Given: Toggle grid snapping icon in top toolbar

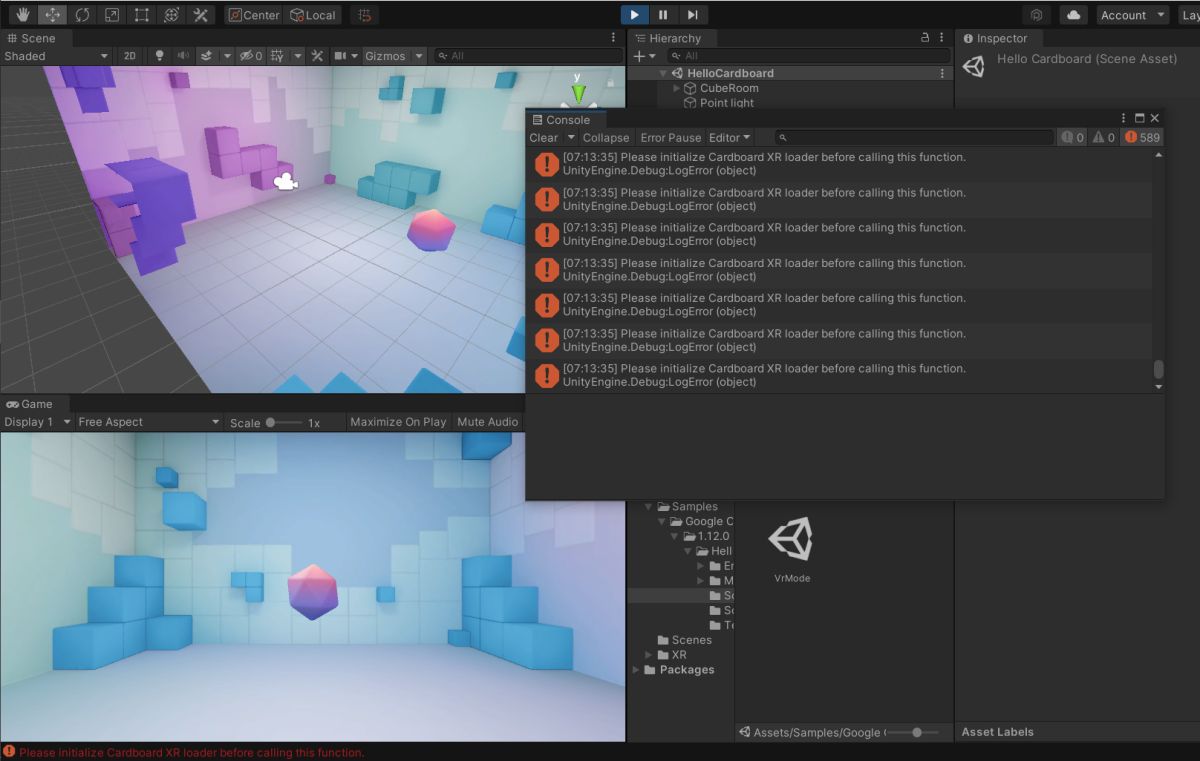Looking at the screenshot, I should pyautogui.click(x=365, y=15).
